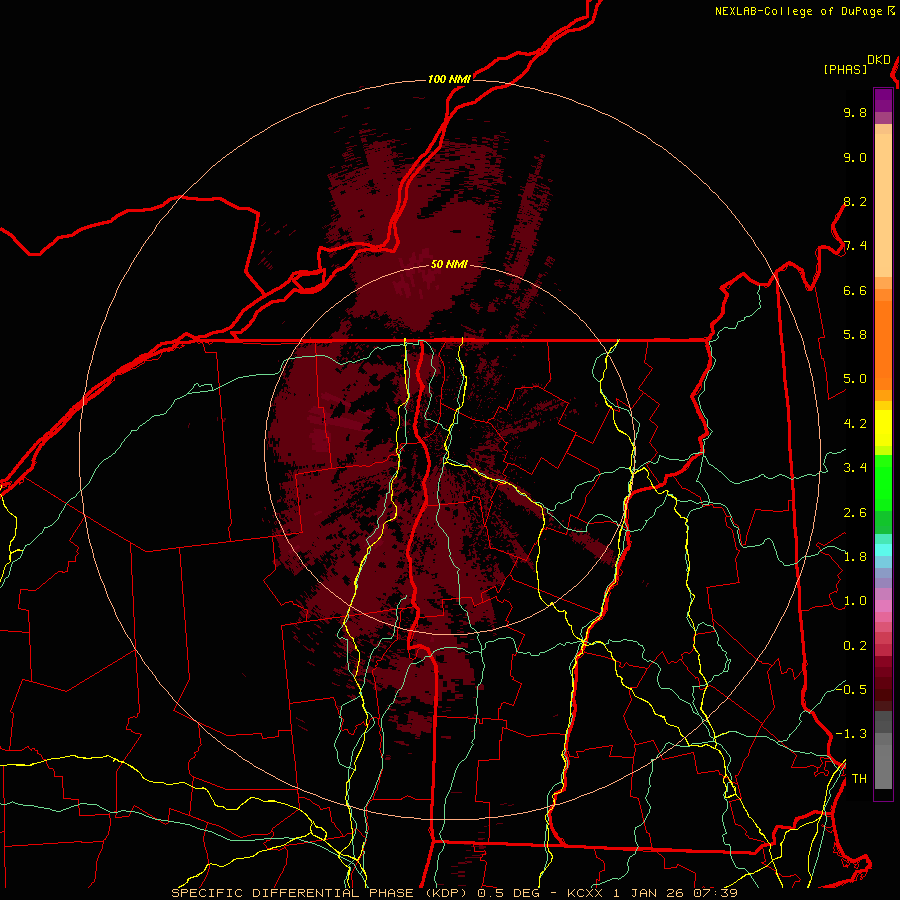Image resolution: width=900 pixels, height=900 pixels.
Task: Click the [PHAS] units label
Action: point(845,69)
